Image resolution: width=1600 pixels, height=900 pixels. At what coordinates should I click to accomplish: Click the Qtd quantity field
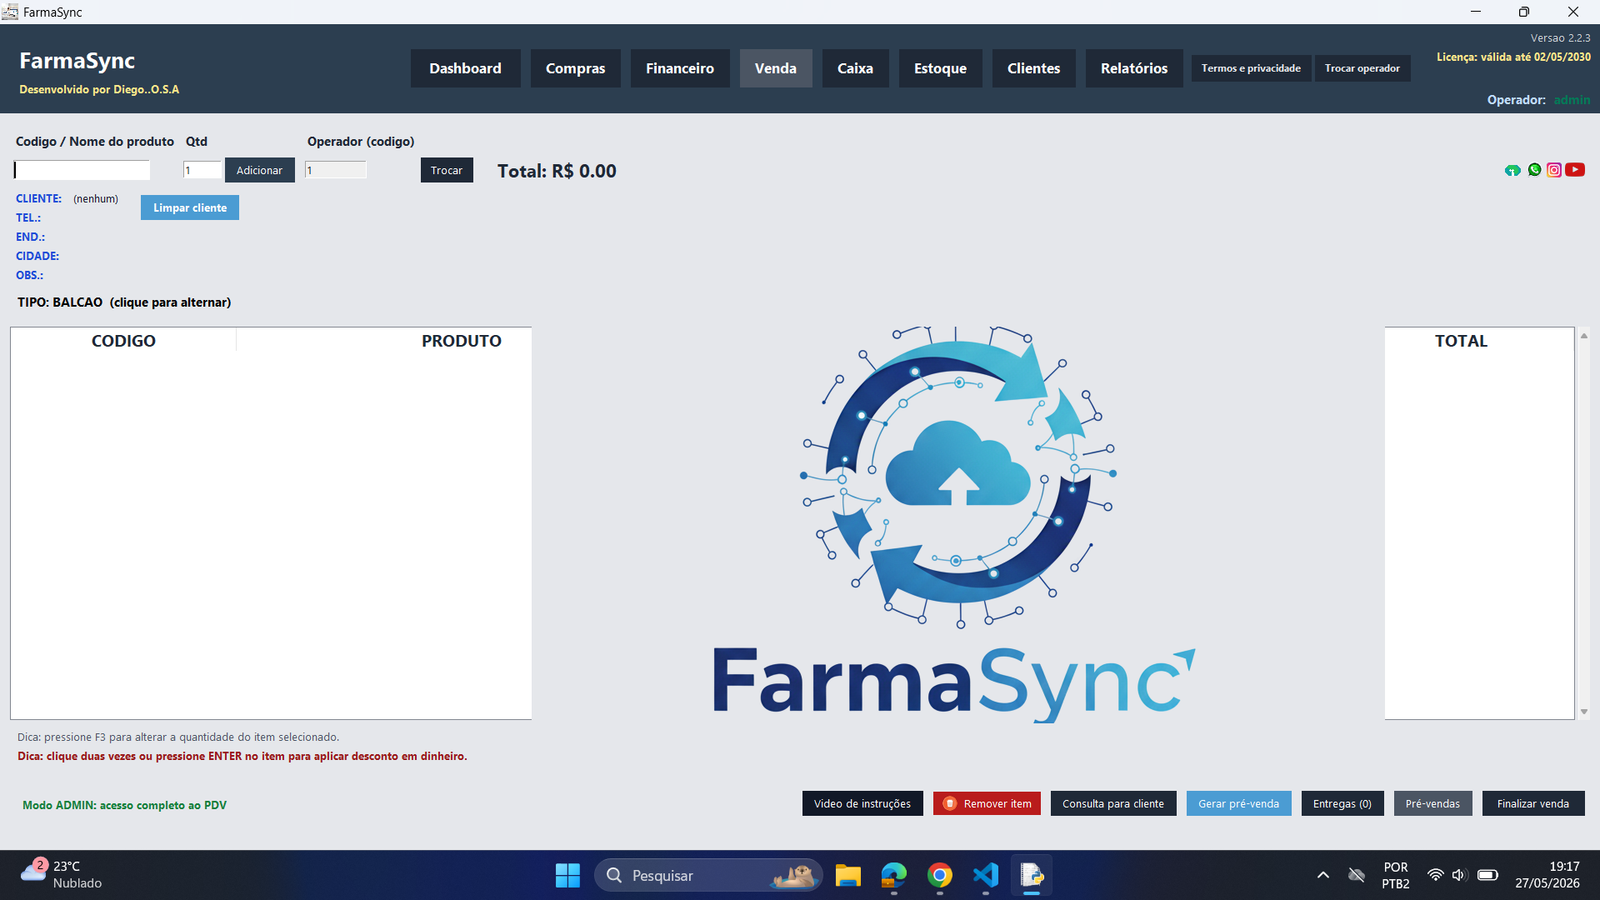coord(202,170)
